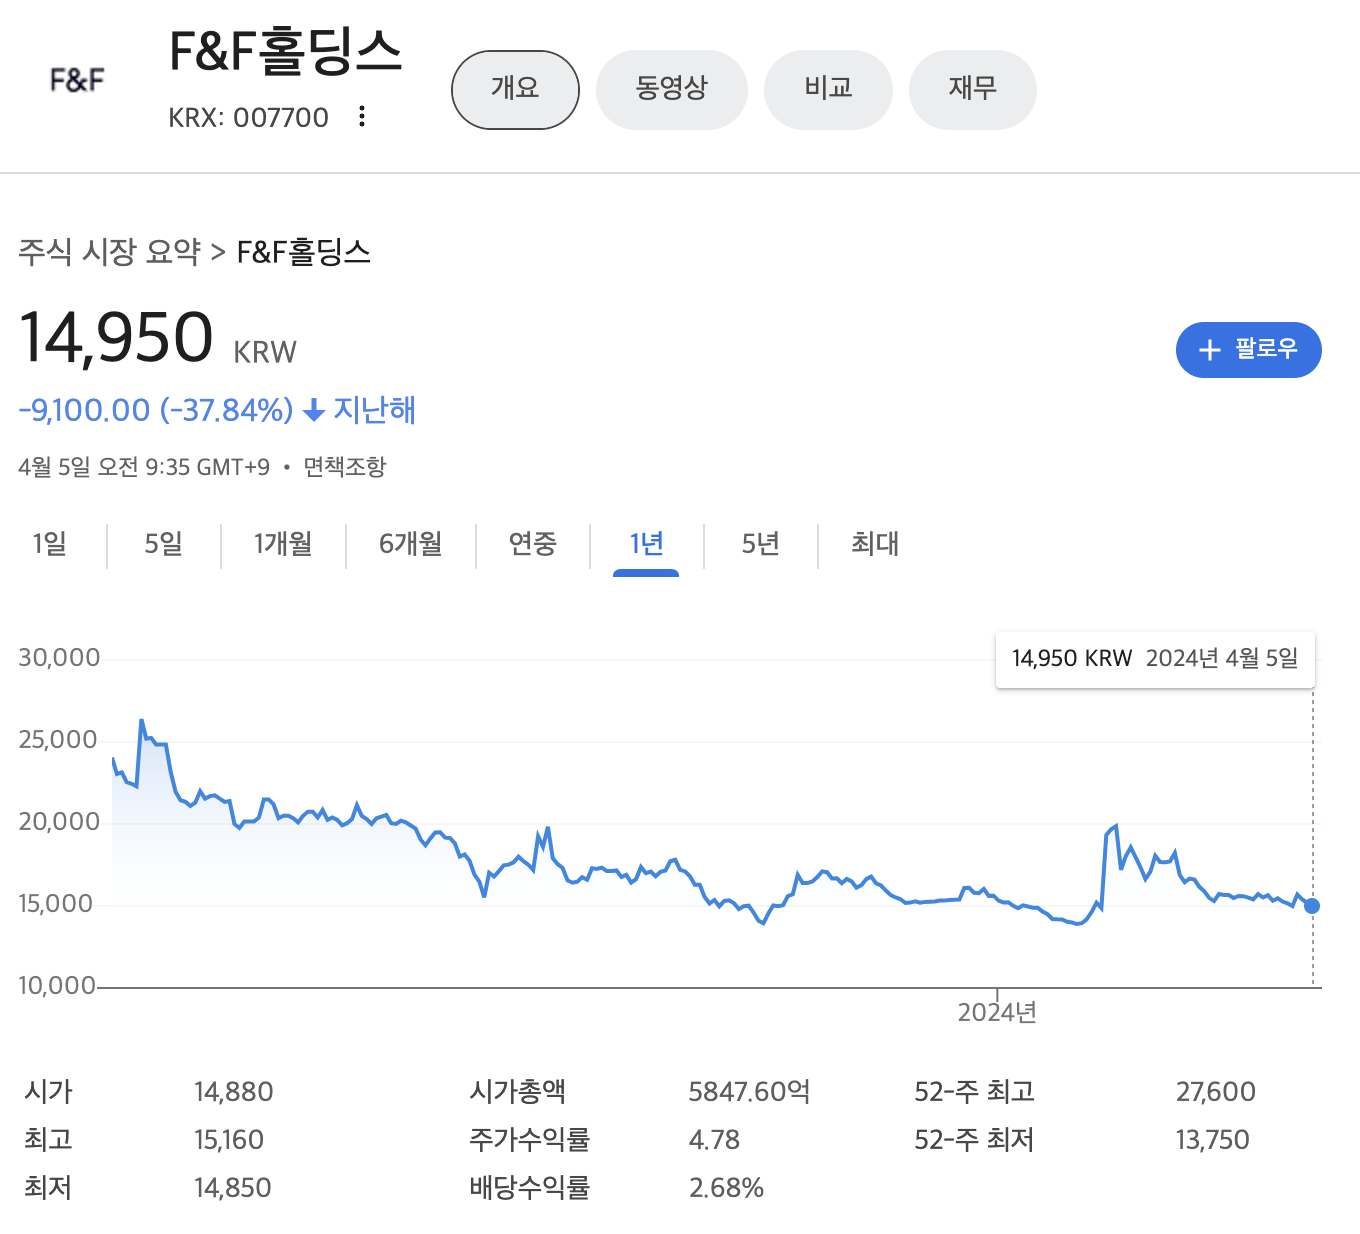Select the 1년 chart range
Image resolution: width=1360 pixels, height=1234 pixels.
646,544
